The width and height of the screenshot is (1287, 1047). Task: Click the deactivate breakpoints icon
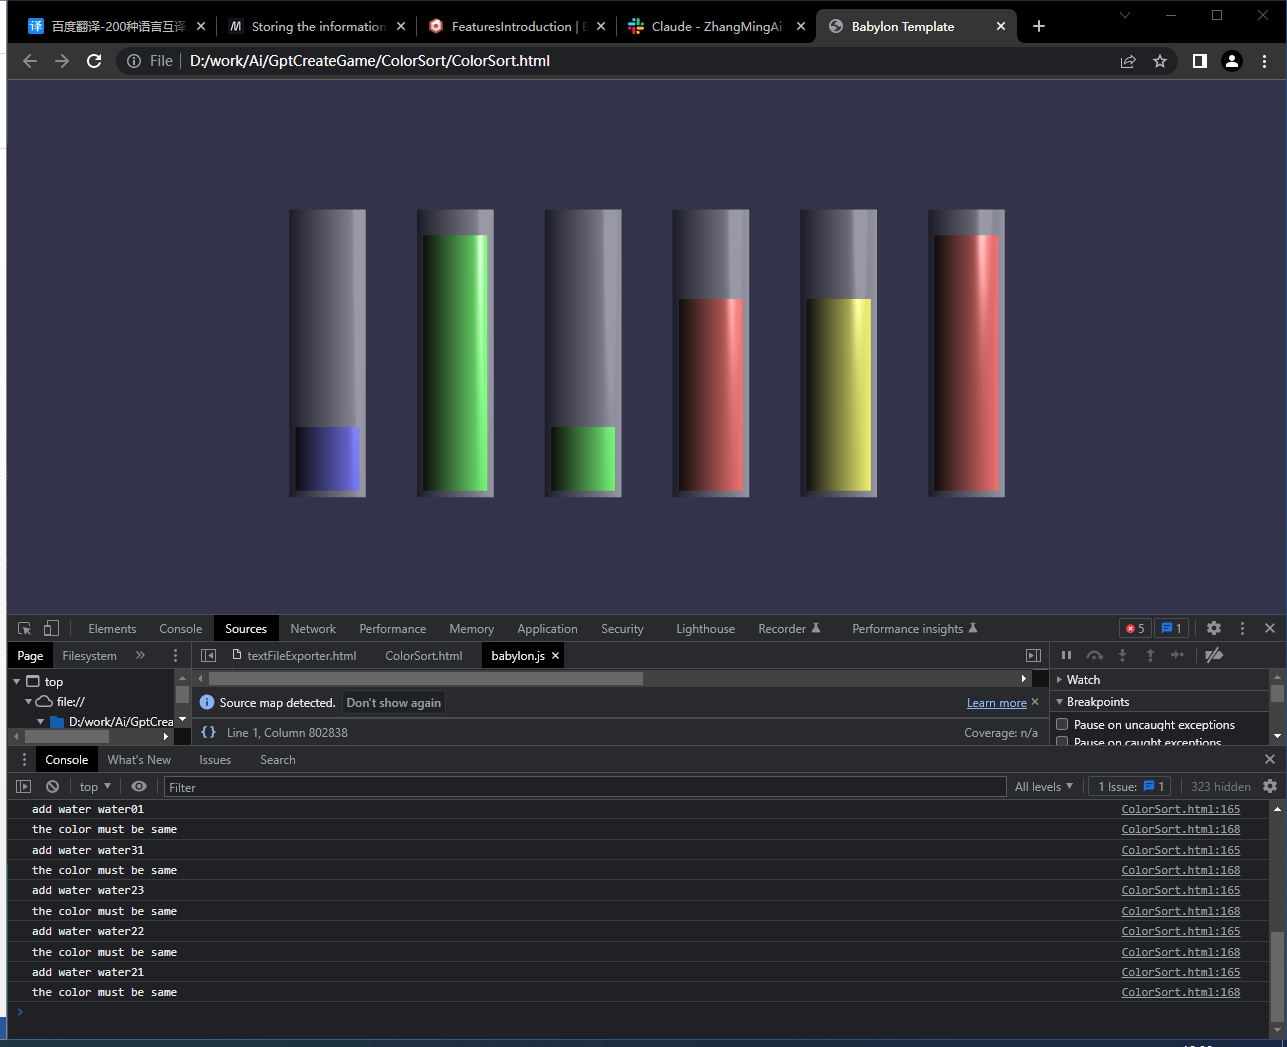pos(1213,655)
